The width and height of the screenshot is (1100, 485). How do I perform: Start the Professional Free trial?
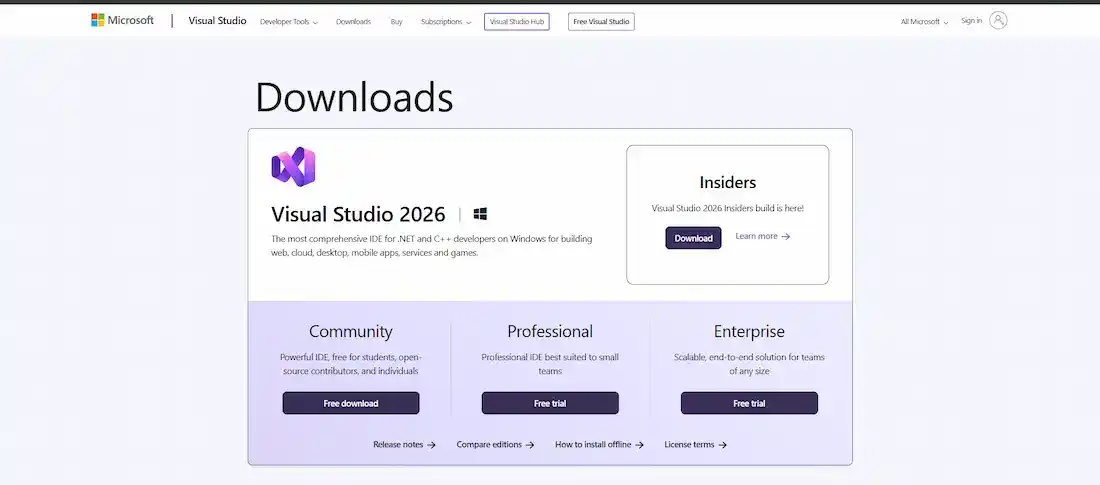point(550,403)
